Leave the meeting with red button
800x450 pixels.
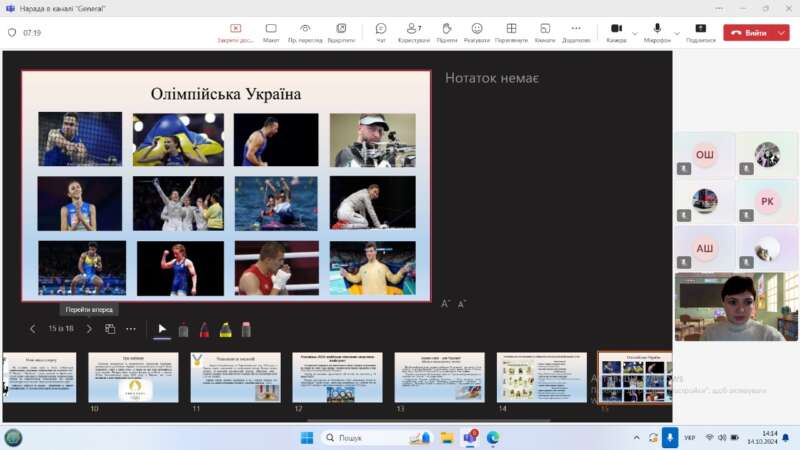(748, 33)
